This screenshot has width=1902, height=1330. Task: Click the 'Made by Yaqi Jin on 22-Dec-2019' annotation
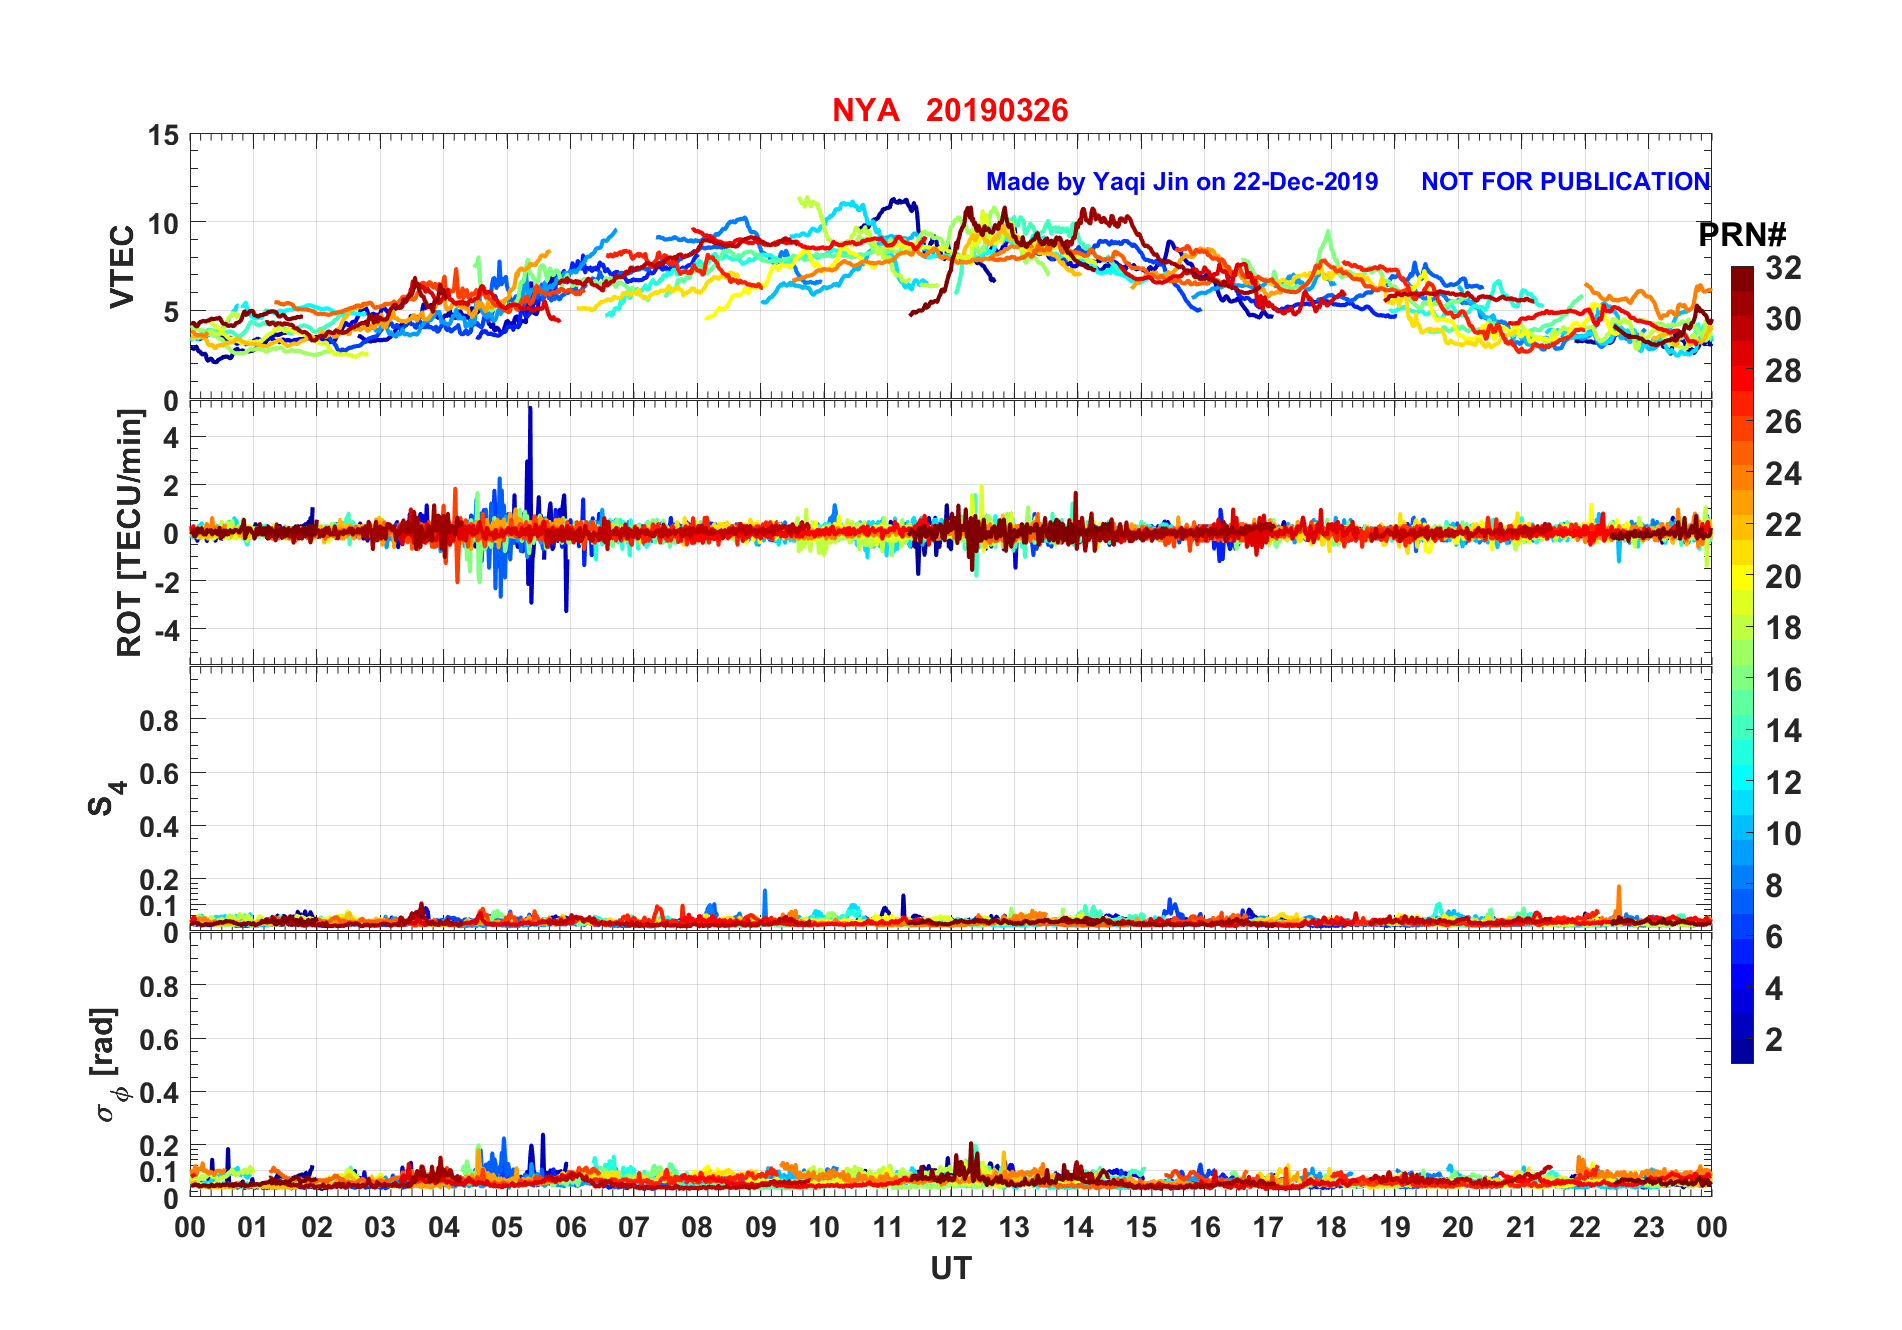pos(1182,181)
